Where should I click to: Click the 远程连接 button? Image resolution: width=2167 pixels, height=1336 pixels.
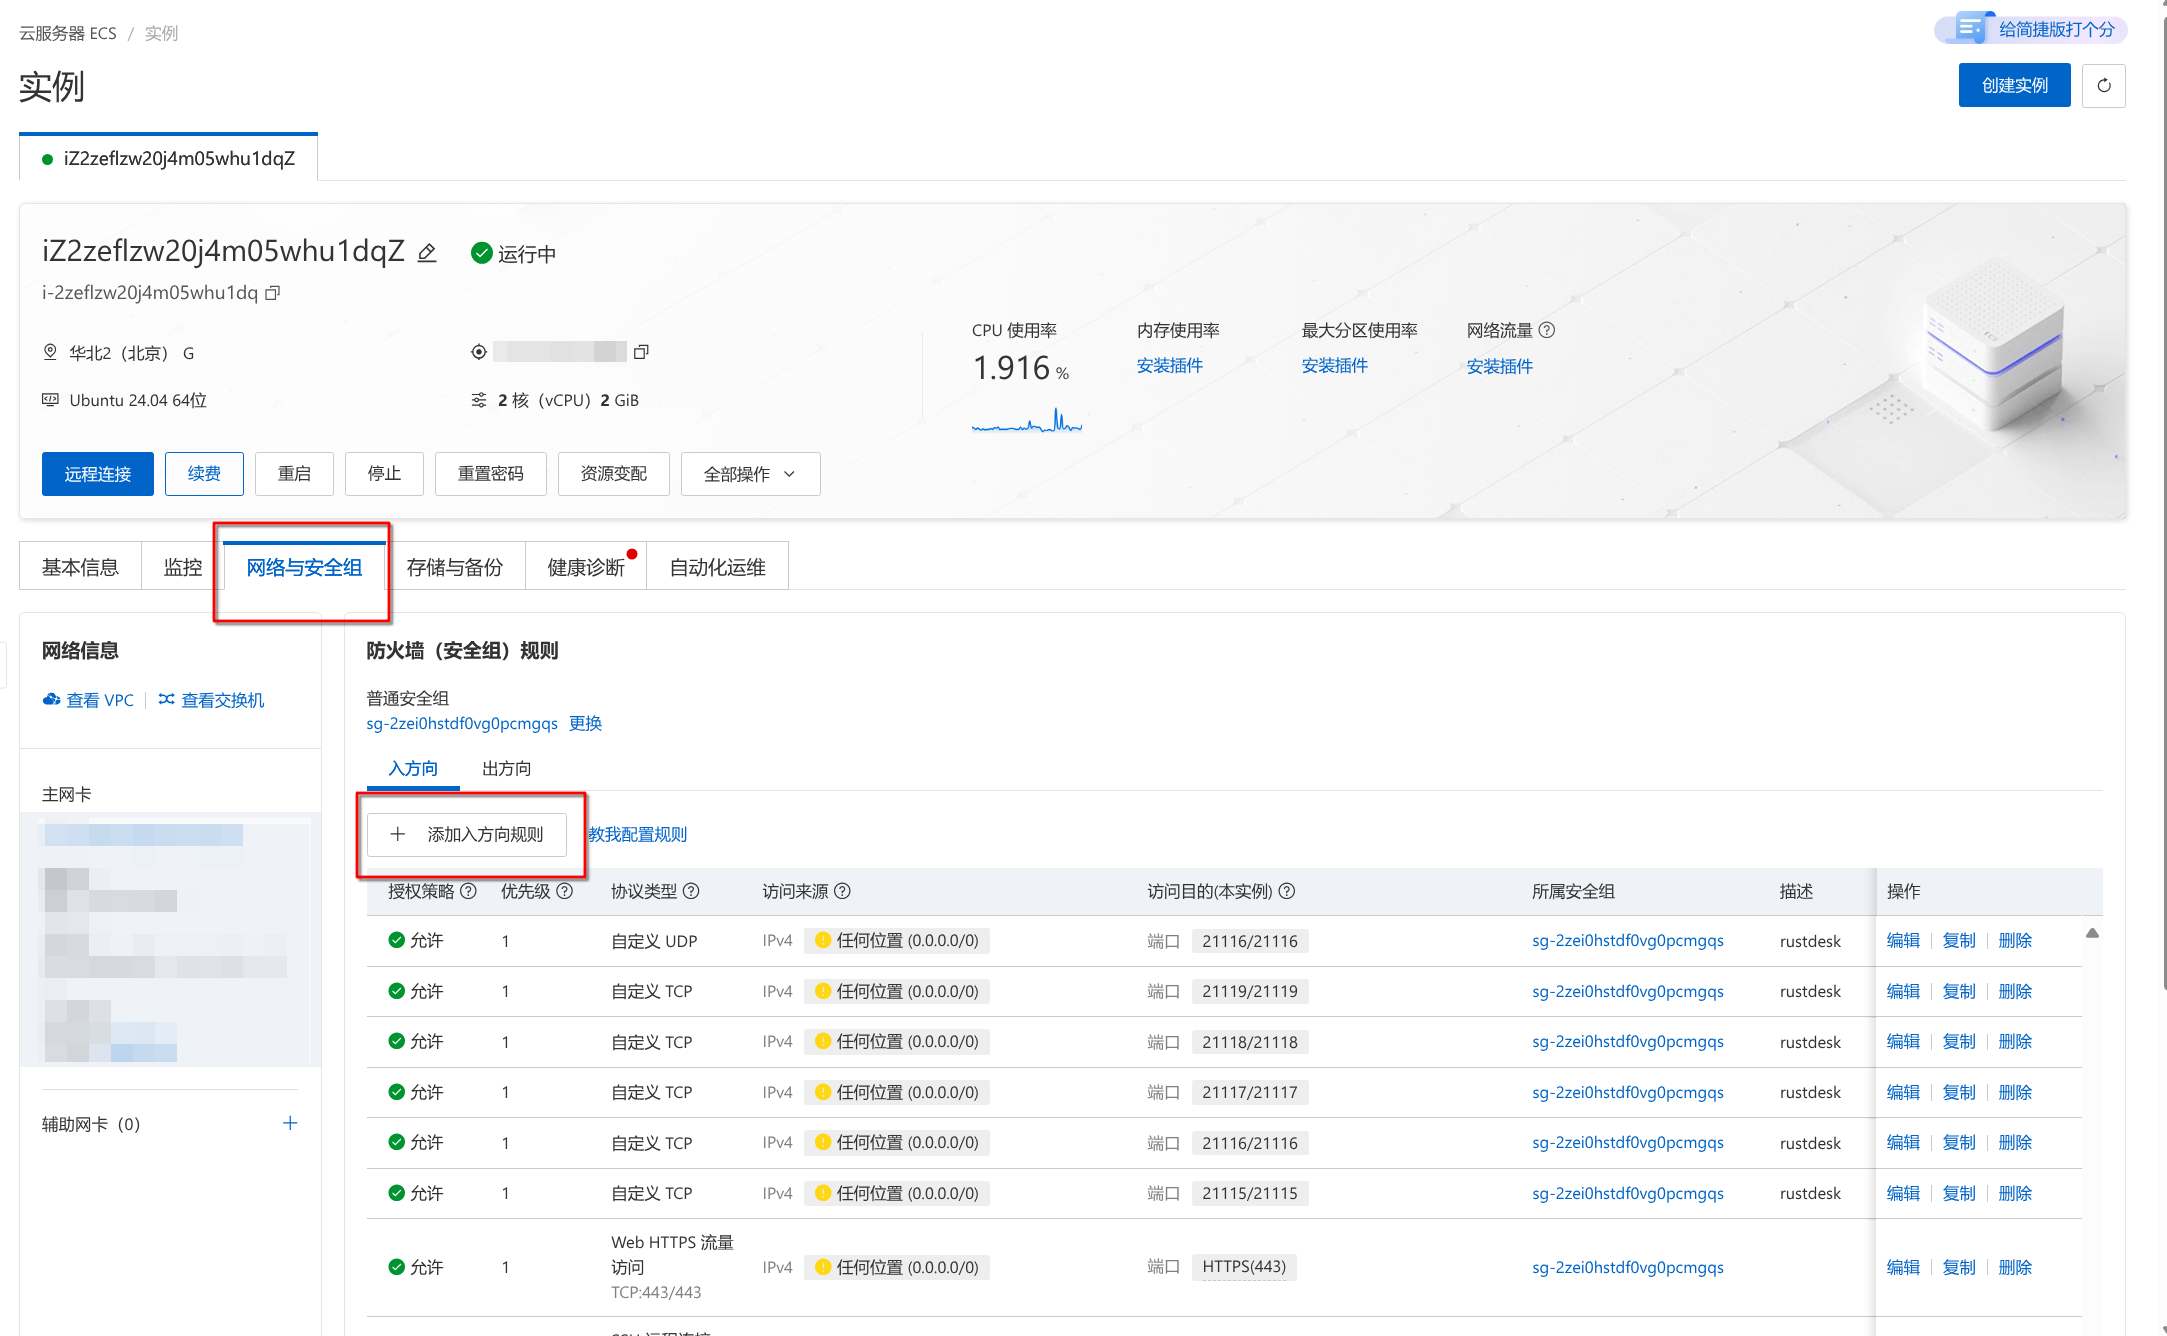pos(98,474)
